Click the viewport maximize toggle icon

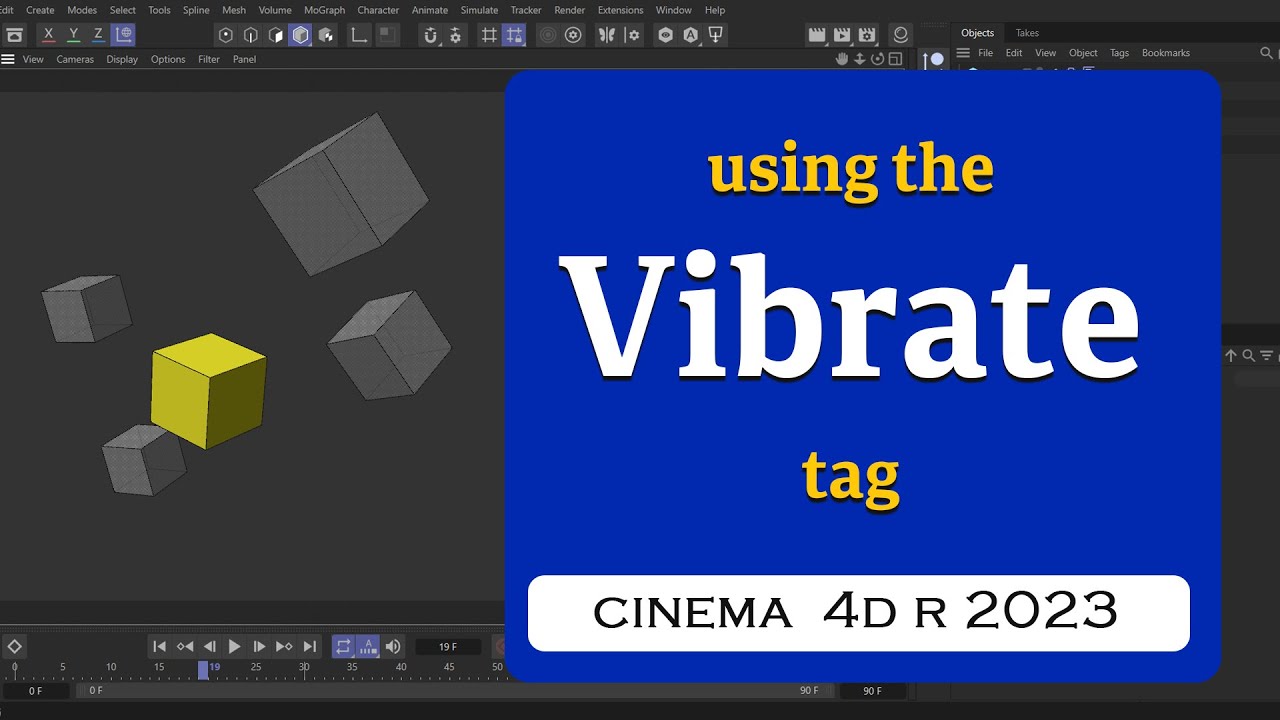[895, 59]
